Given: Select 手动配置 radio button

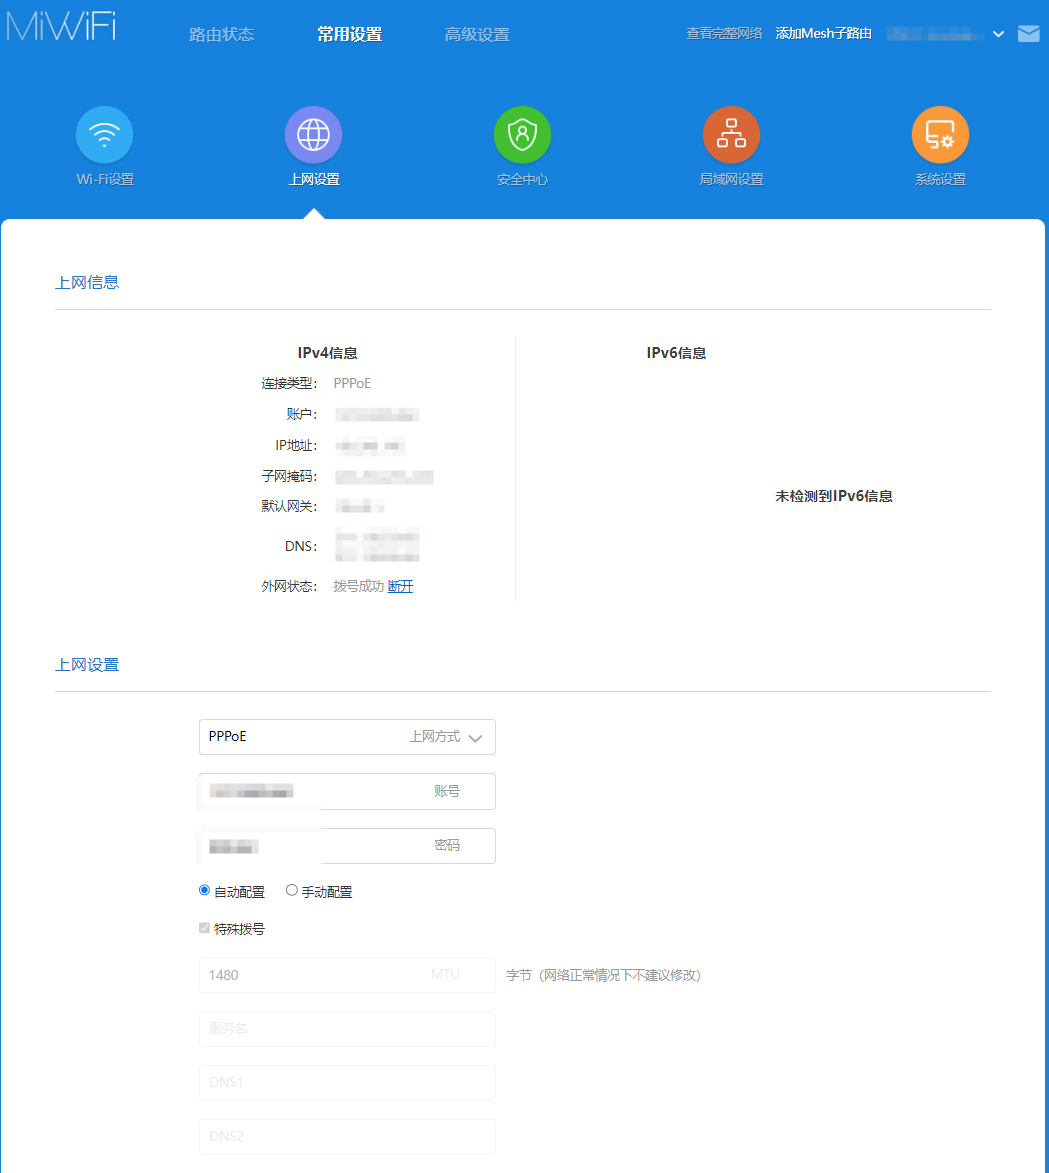Looking at the screenshot, I should (292, 890).
